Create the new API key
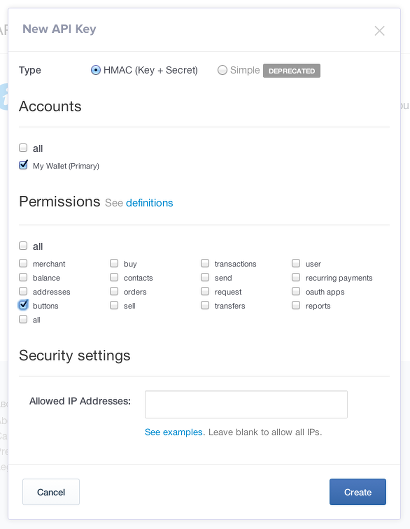Image resolution: width=410 pixels, height=529 pixels. pos(358,492)
